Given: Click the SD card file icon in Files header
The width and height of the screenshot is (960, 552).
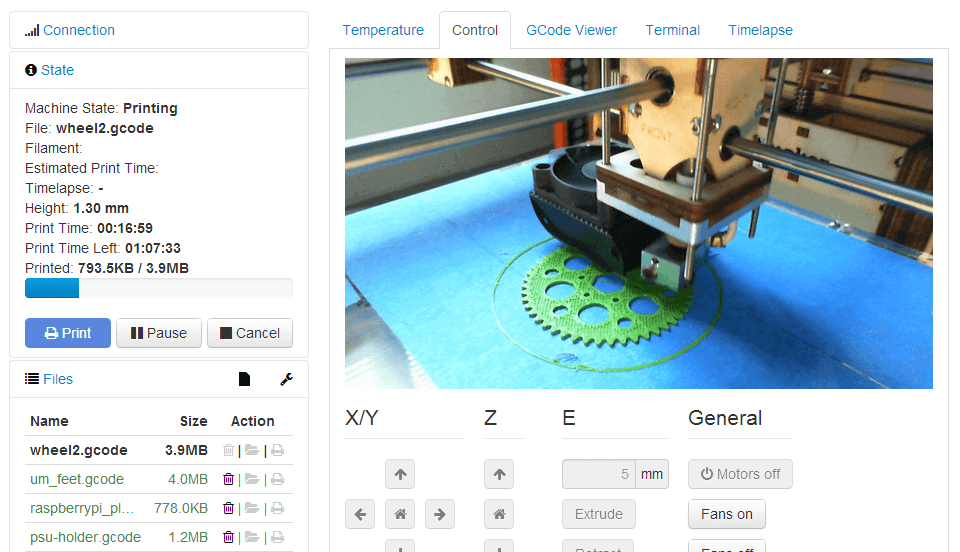Looking at the screenshot, I should click(244, 379).
